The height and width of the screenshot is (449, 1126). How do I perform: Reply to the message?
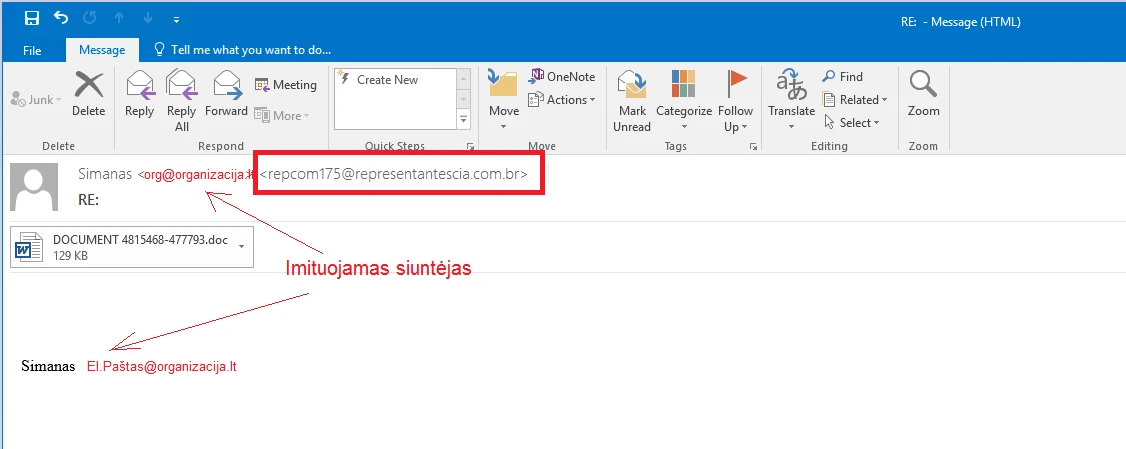(139, 93)
